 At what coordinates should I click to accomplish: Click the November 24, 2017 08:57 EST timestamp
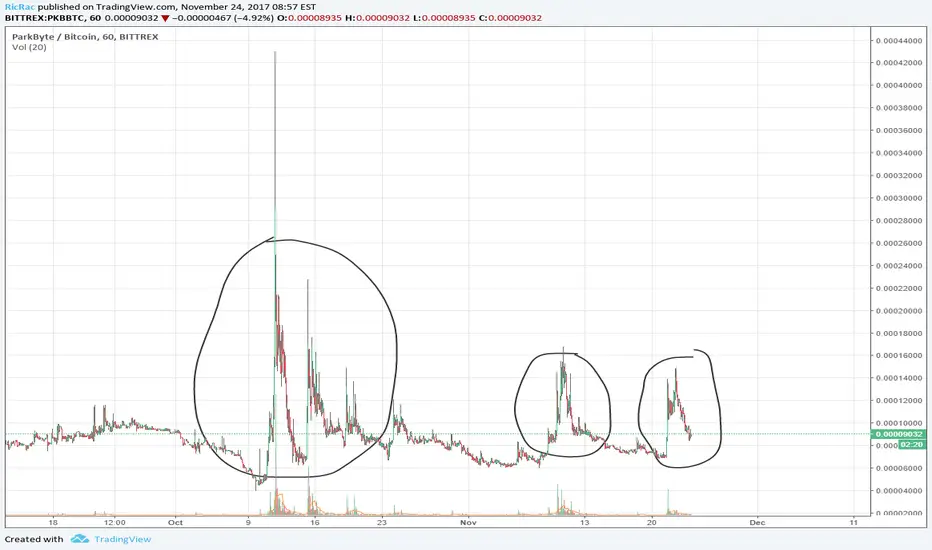click(x=248, y=7)
